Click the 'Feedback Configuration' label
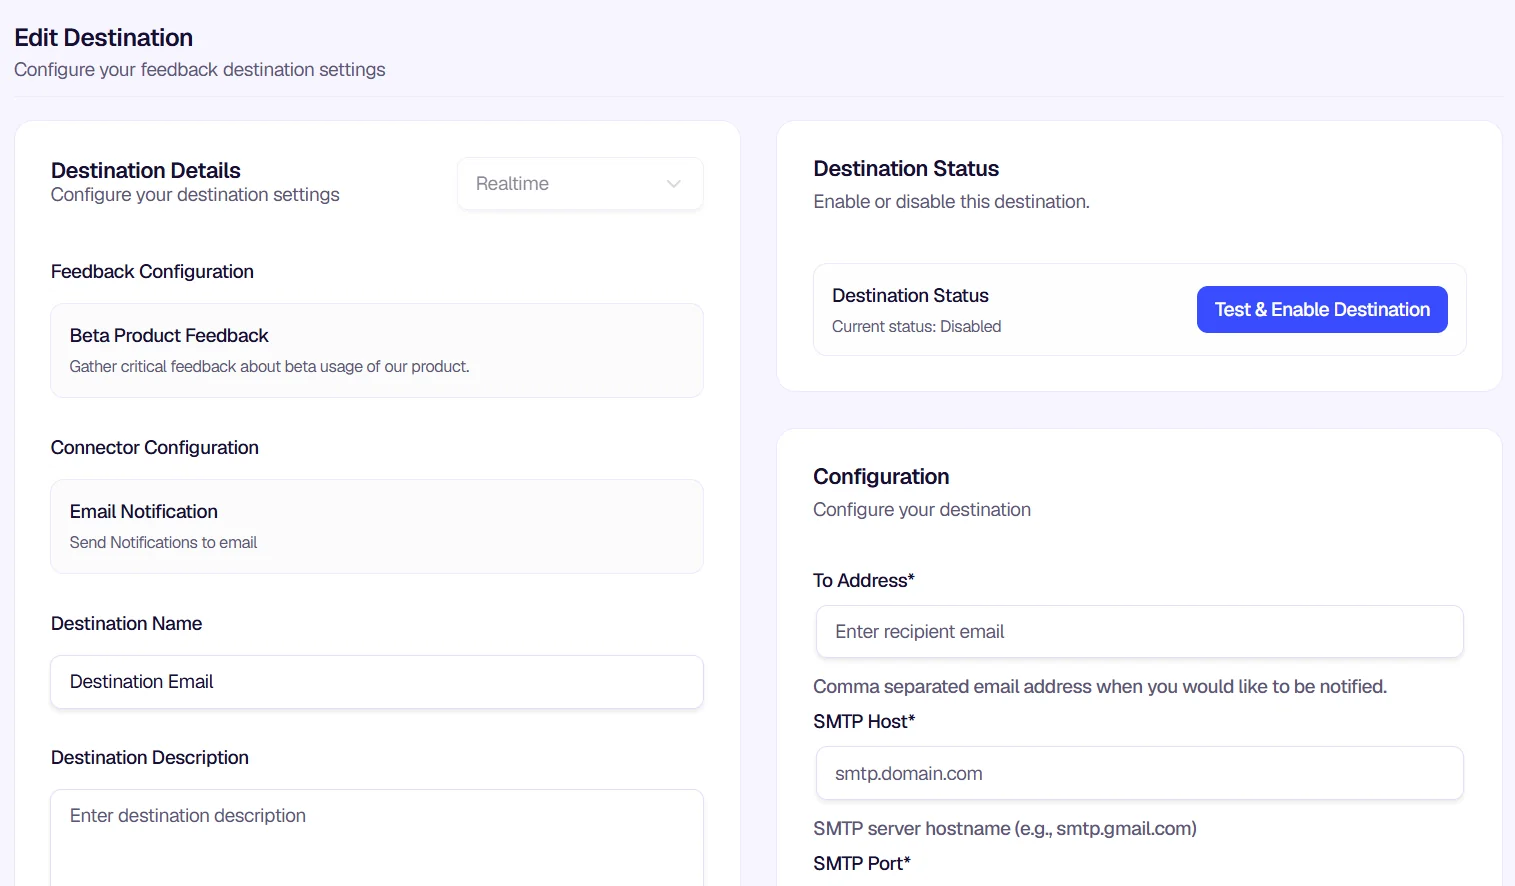This screenshot has height=886, width=1515. 152,272
